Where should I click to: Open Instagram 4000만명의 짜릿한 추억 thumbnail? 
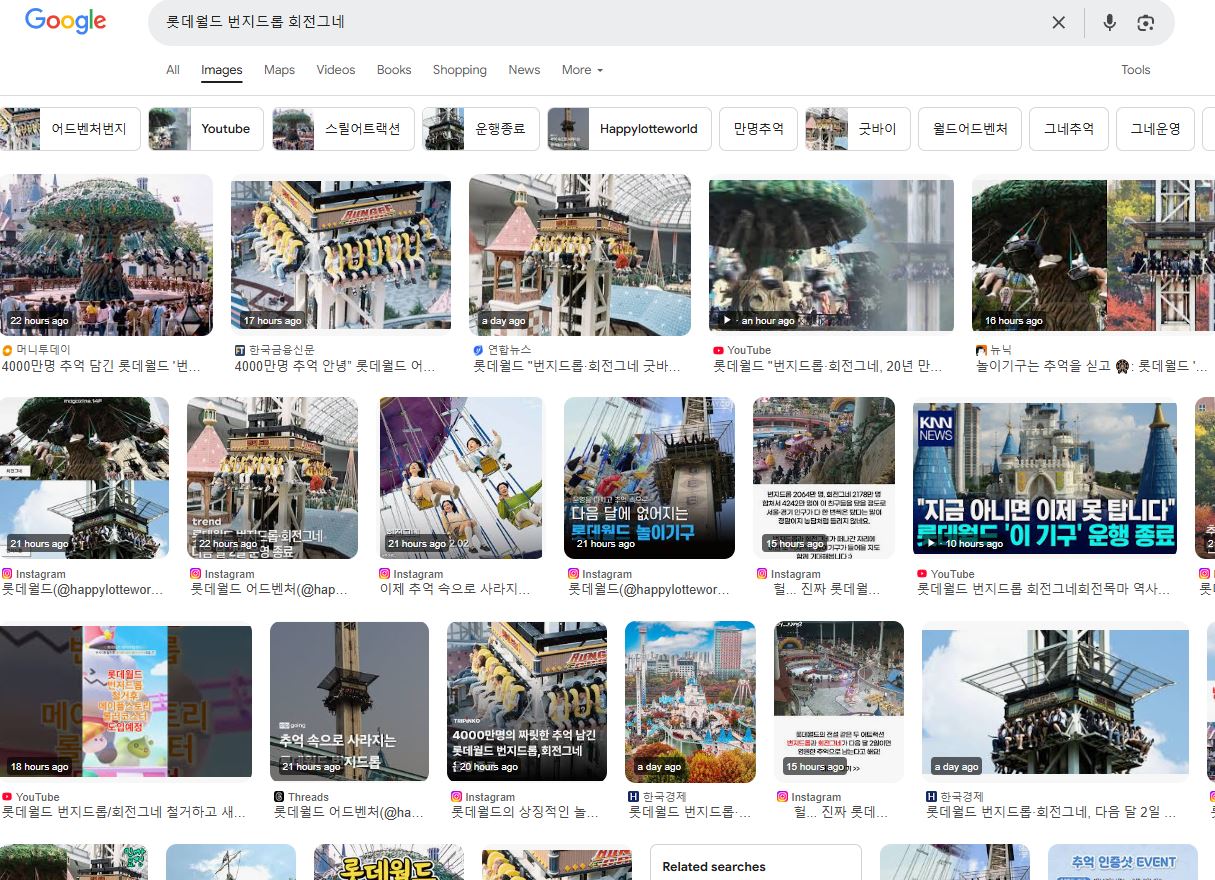pos(527,701)
